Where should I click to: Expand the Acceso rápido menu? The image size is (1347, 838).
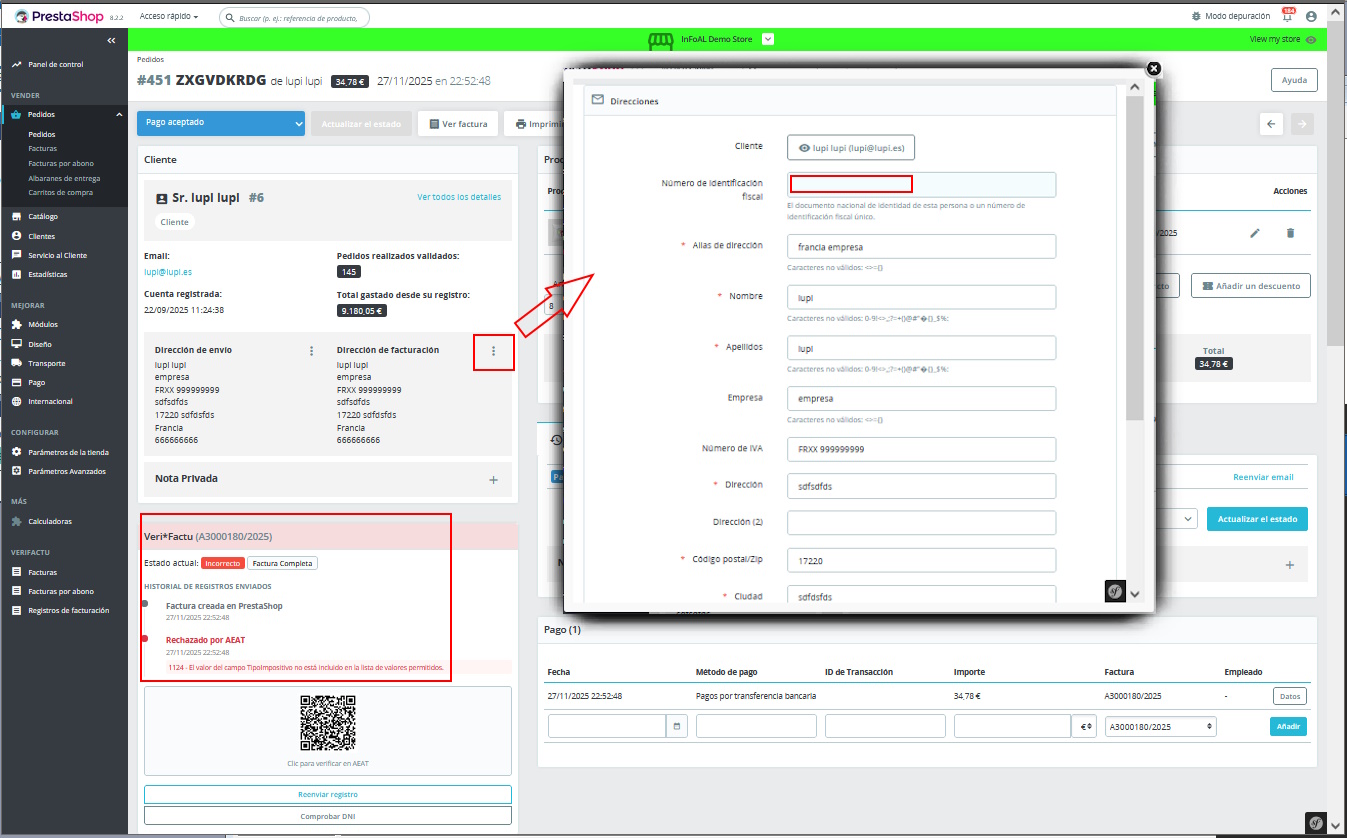click(168, 17)
